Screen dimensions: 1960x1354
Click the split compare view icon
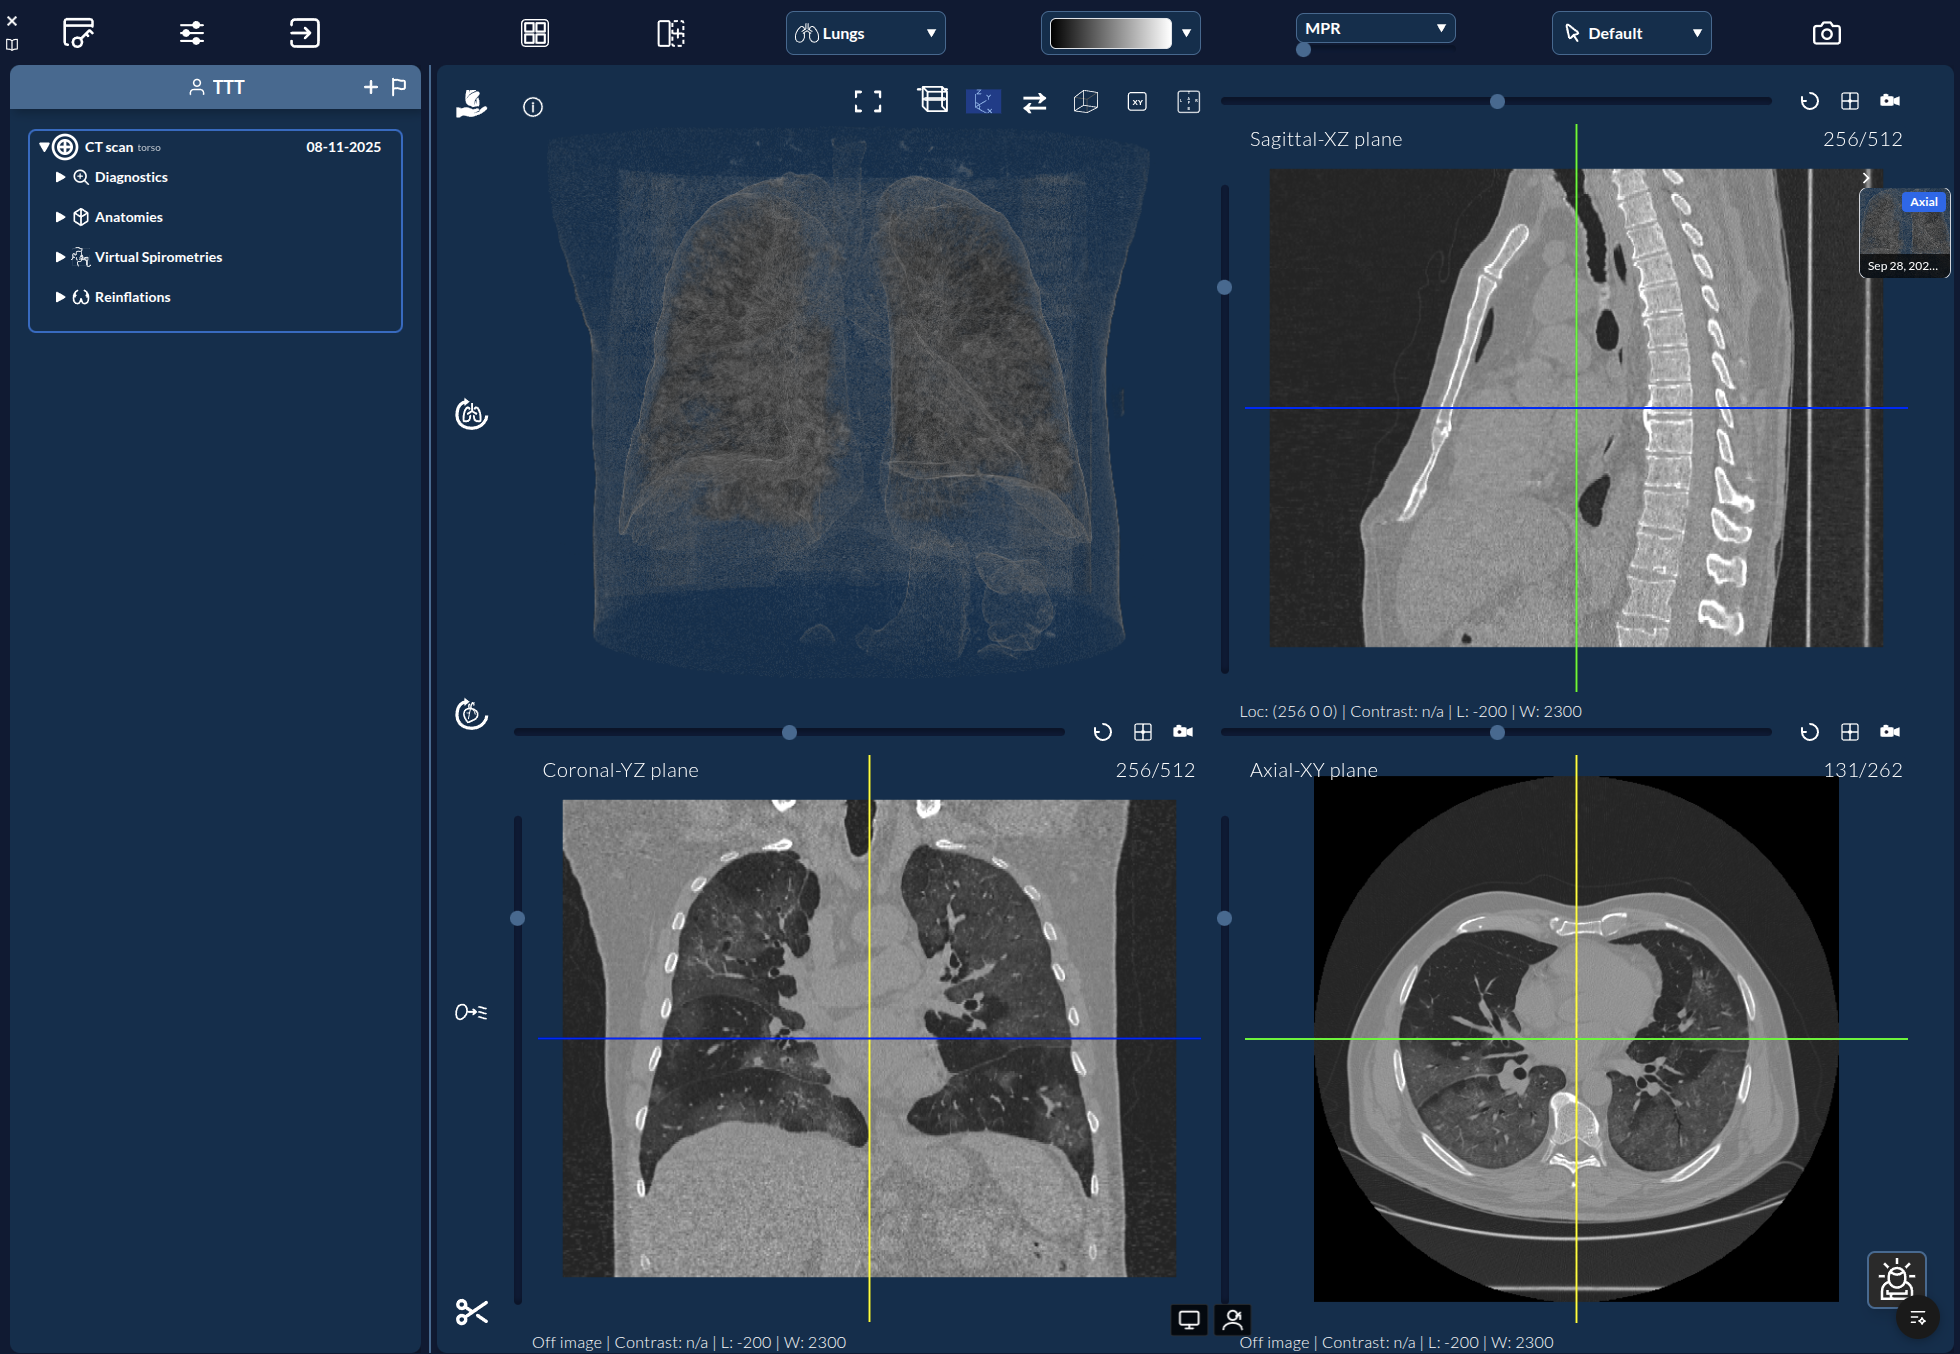point(671,33)
